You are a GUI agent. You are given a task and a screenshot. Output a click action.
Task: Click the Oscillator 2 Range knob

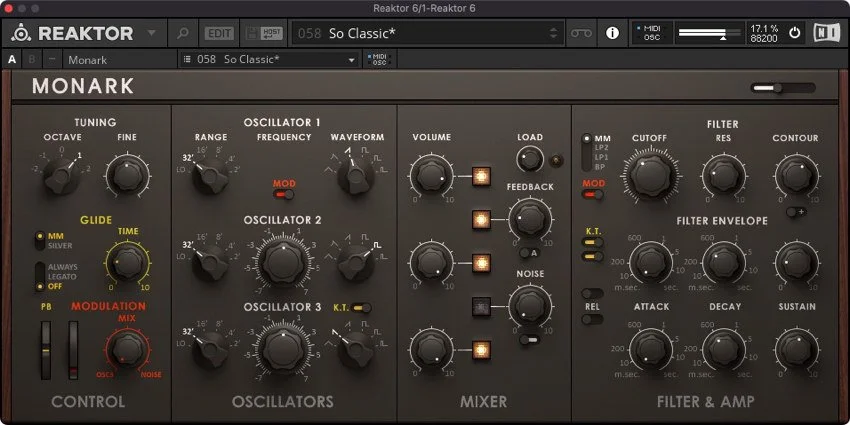tap(210, 262)
